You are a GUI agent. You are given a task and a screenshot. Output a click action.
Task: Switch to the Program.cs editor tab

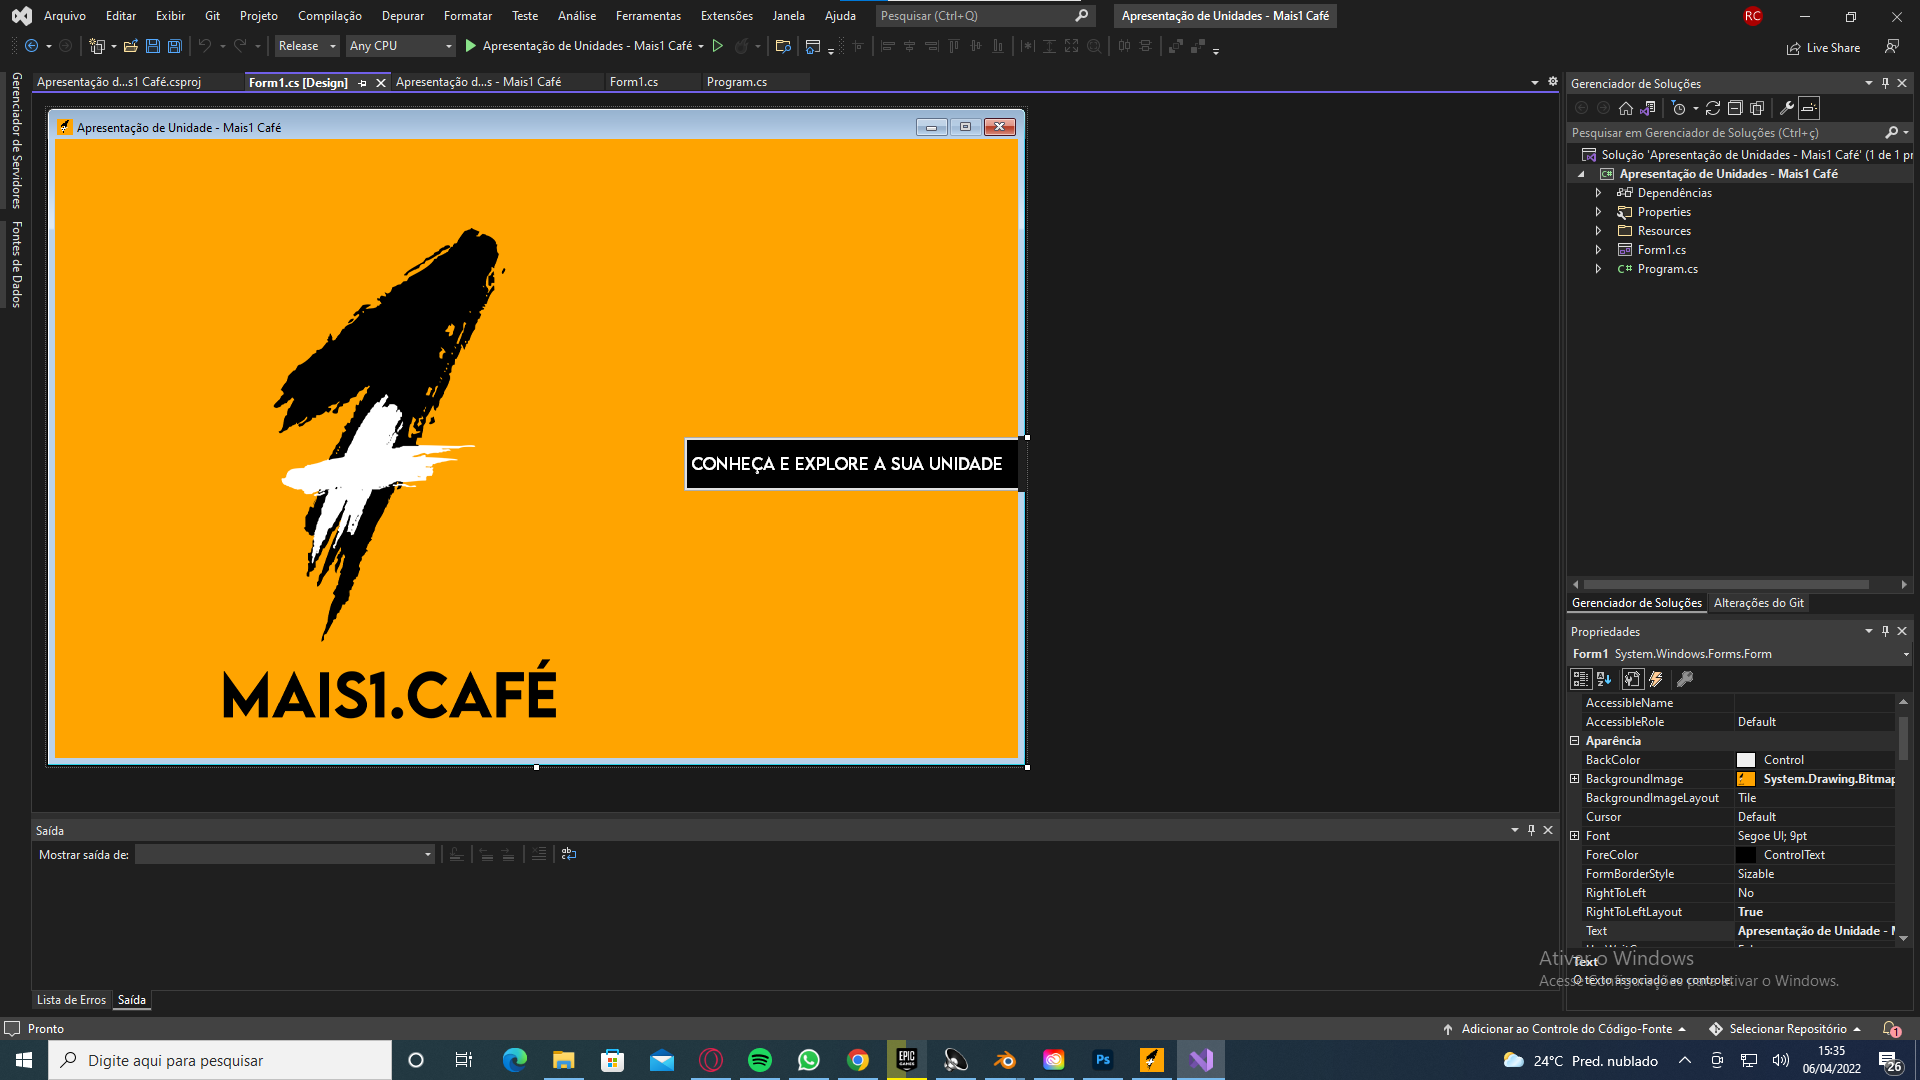point(737,82)
